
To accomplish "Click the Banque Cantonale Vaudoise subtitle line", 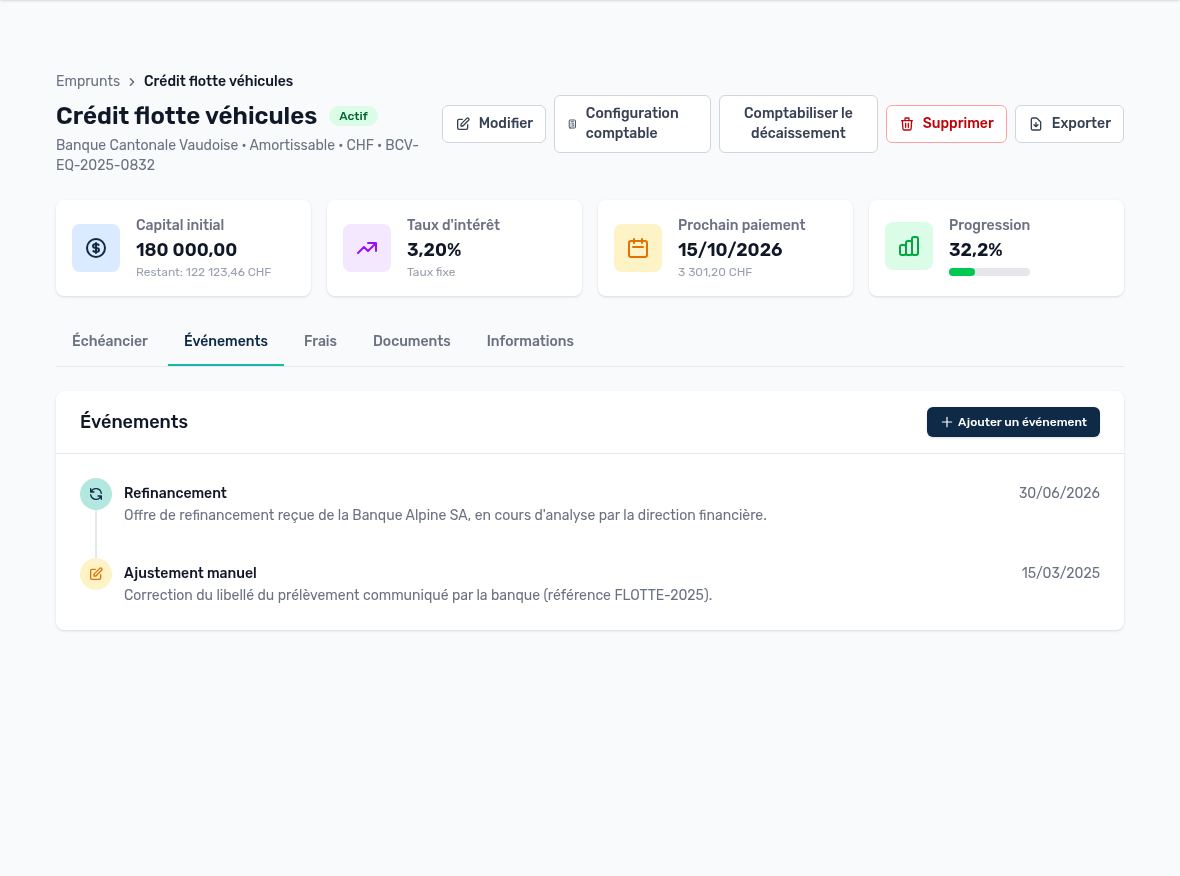I will [238, 155].
